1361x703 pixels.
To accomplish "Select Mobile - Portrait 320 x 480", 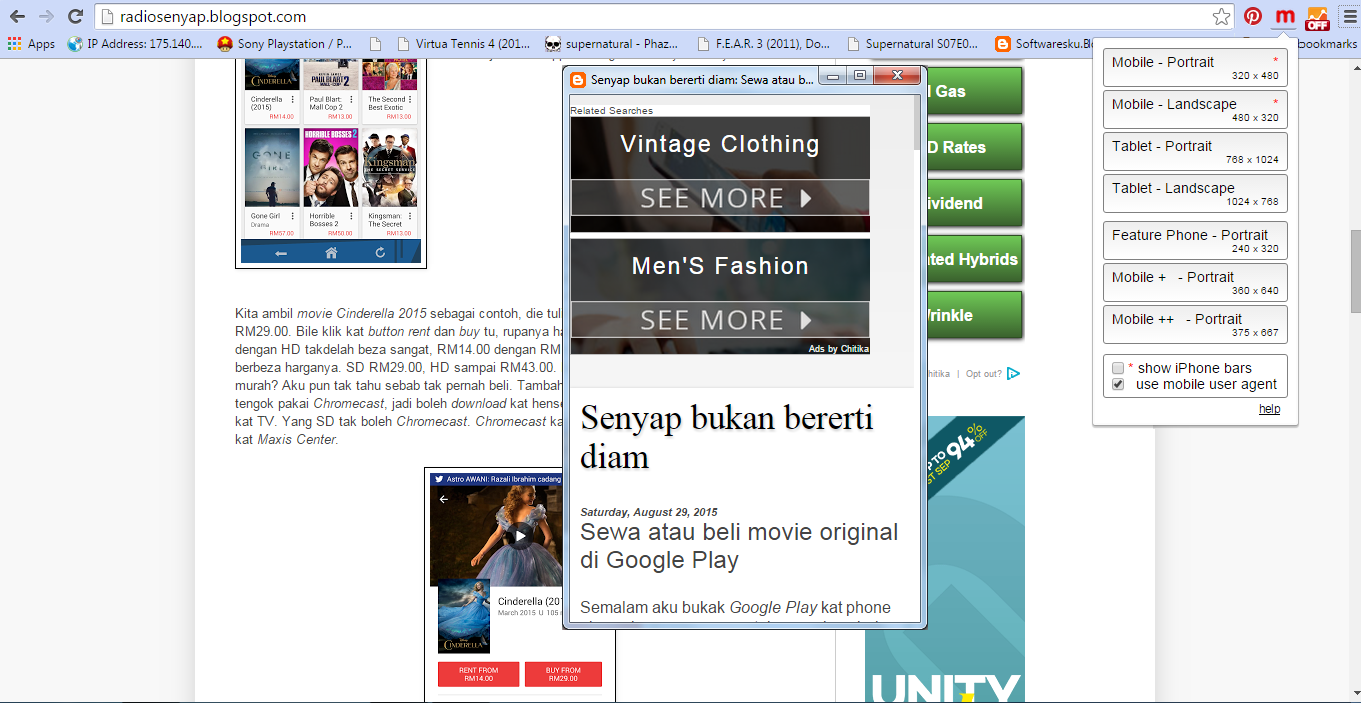I will (1195, 68).
